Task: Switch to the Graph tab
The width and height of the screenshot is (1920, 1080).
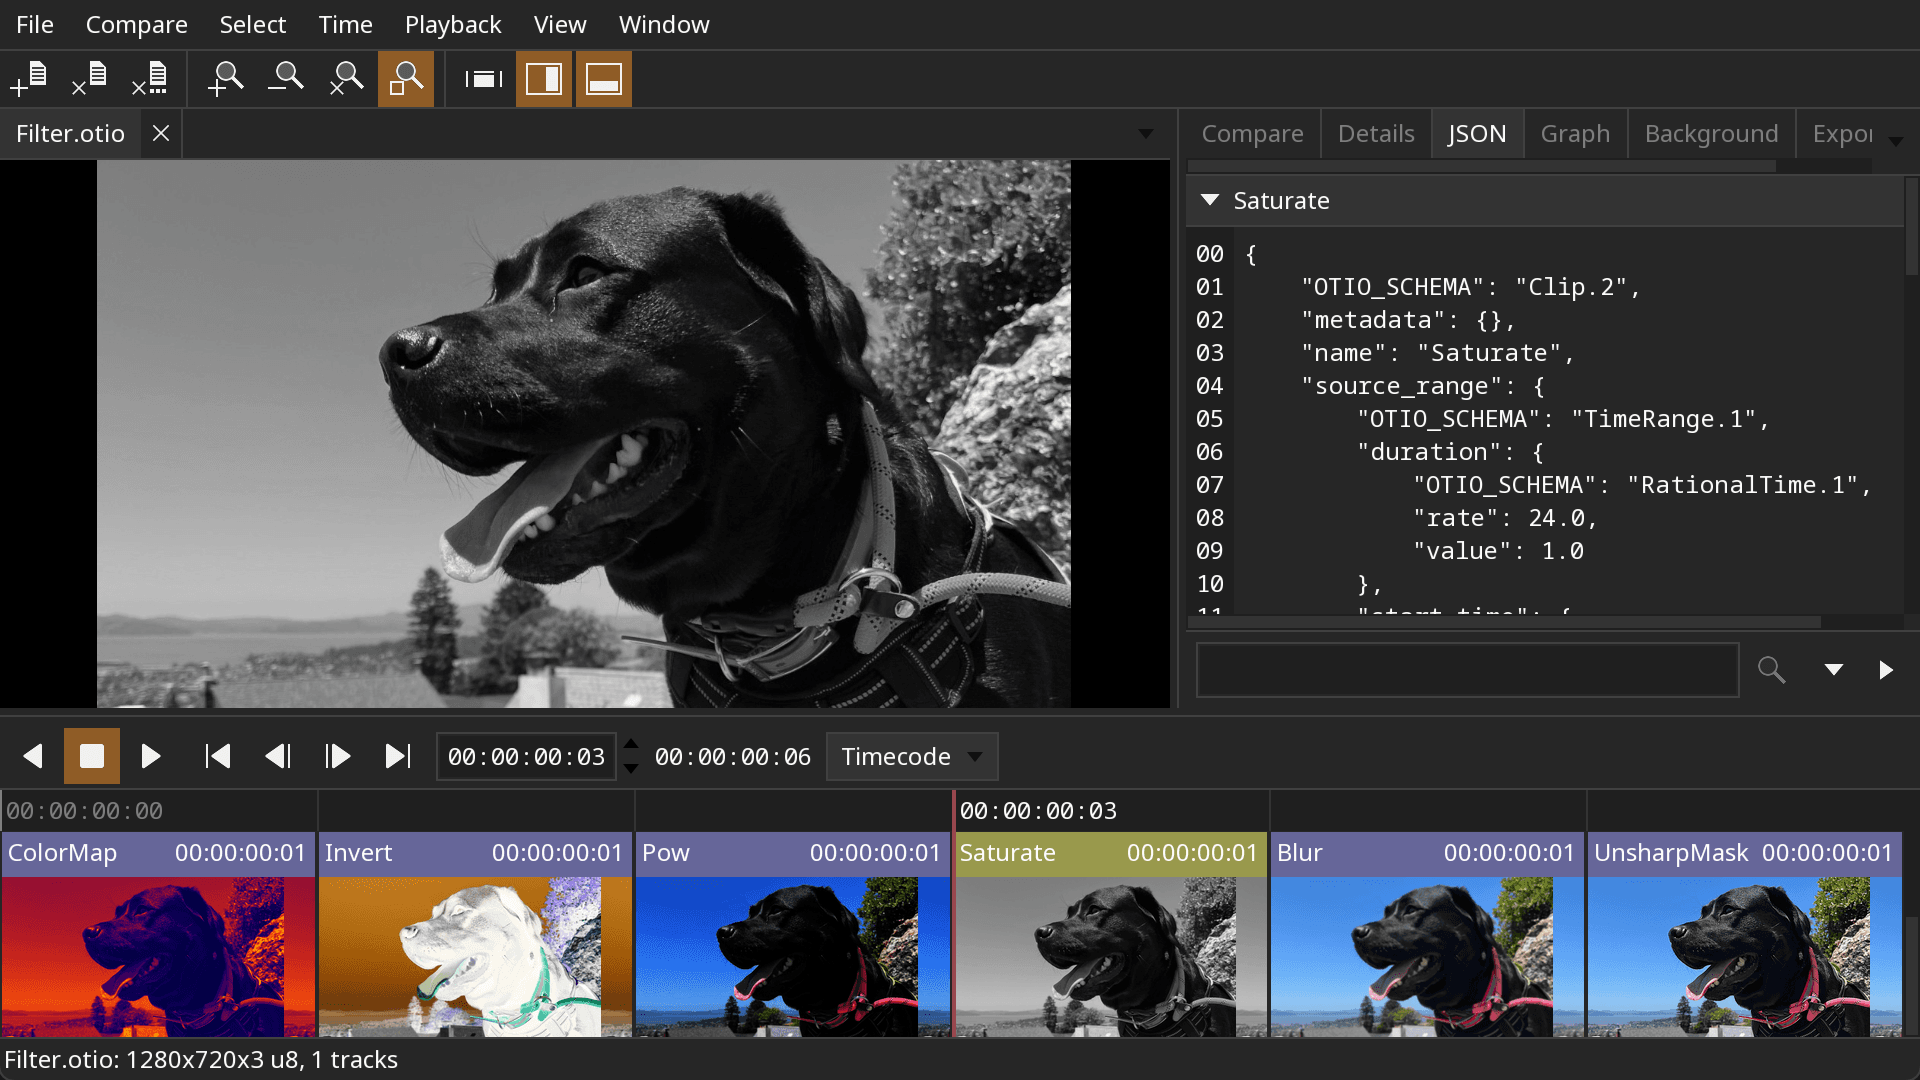Action: [1574, 134]
